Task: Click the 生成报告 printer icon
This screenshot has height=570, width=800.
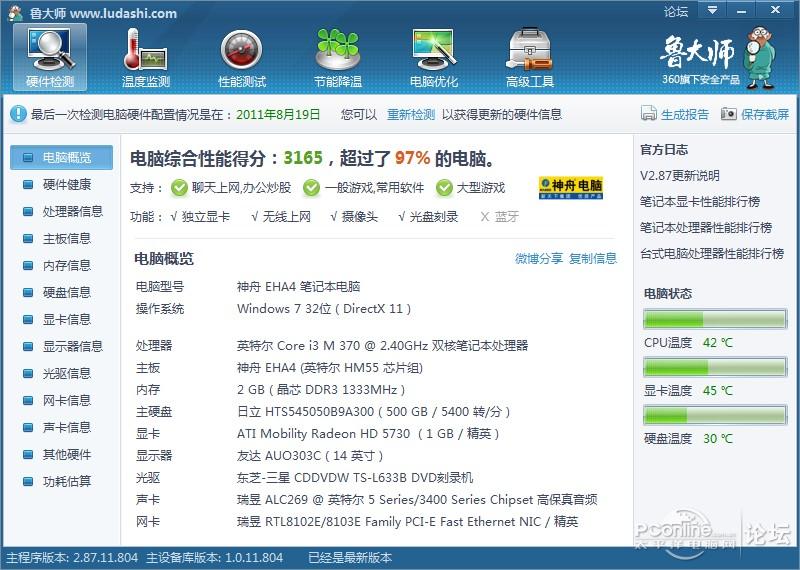Action: [648, 113]
